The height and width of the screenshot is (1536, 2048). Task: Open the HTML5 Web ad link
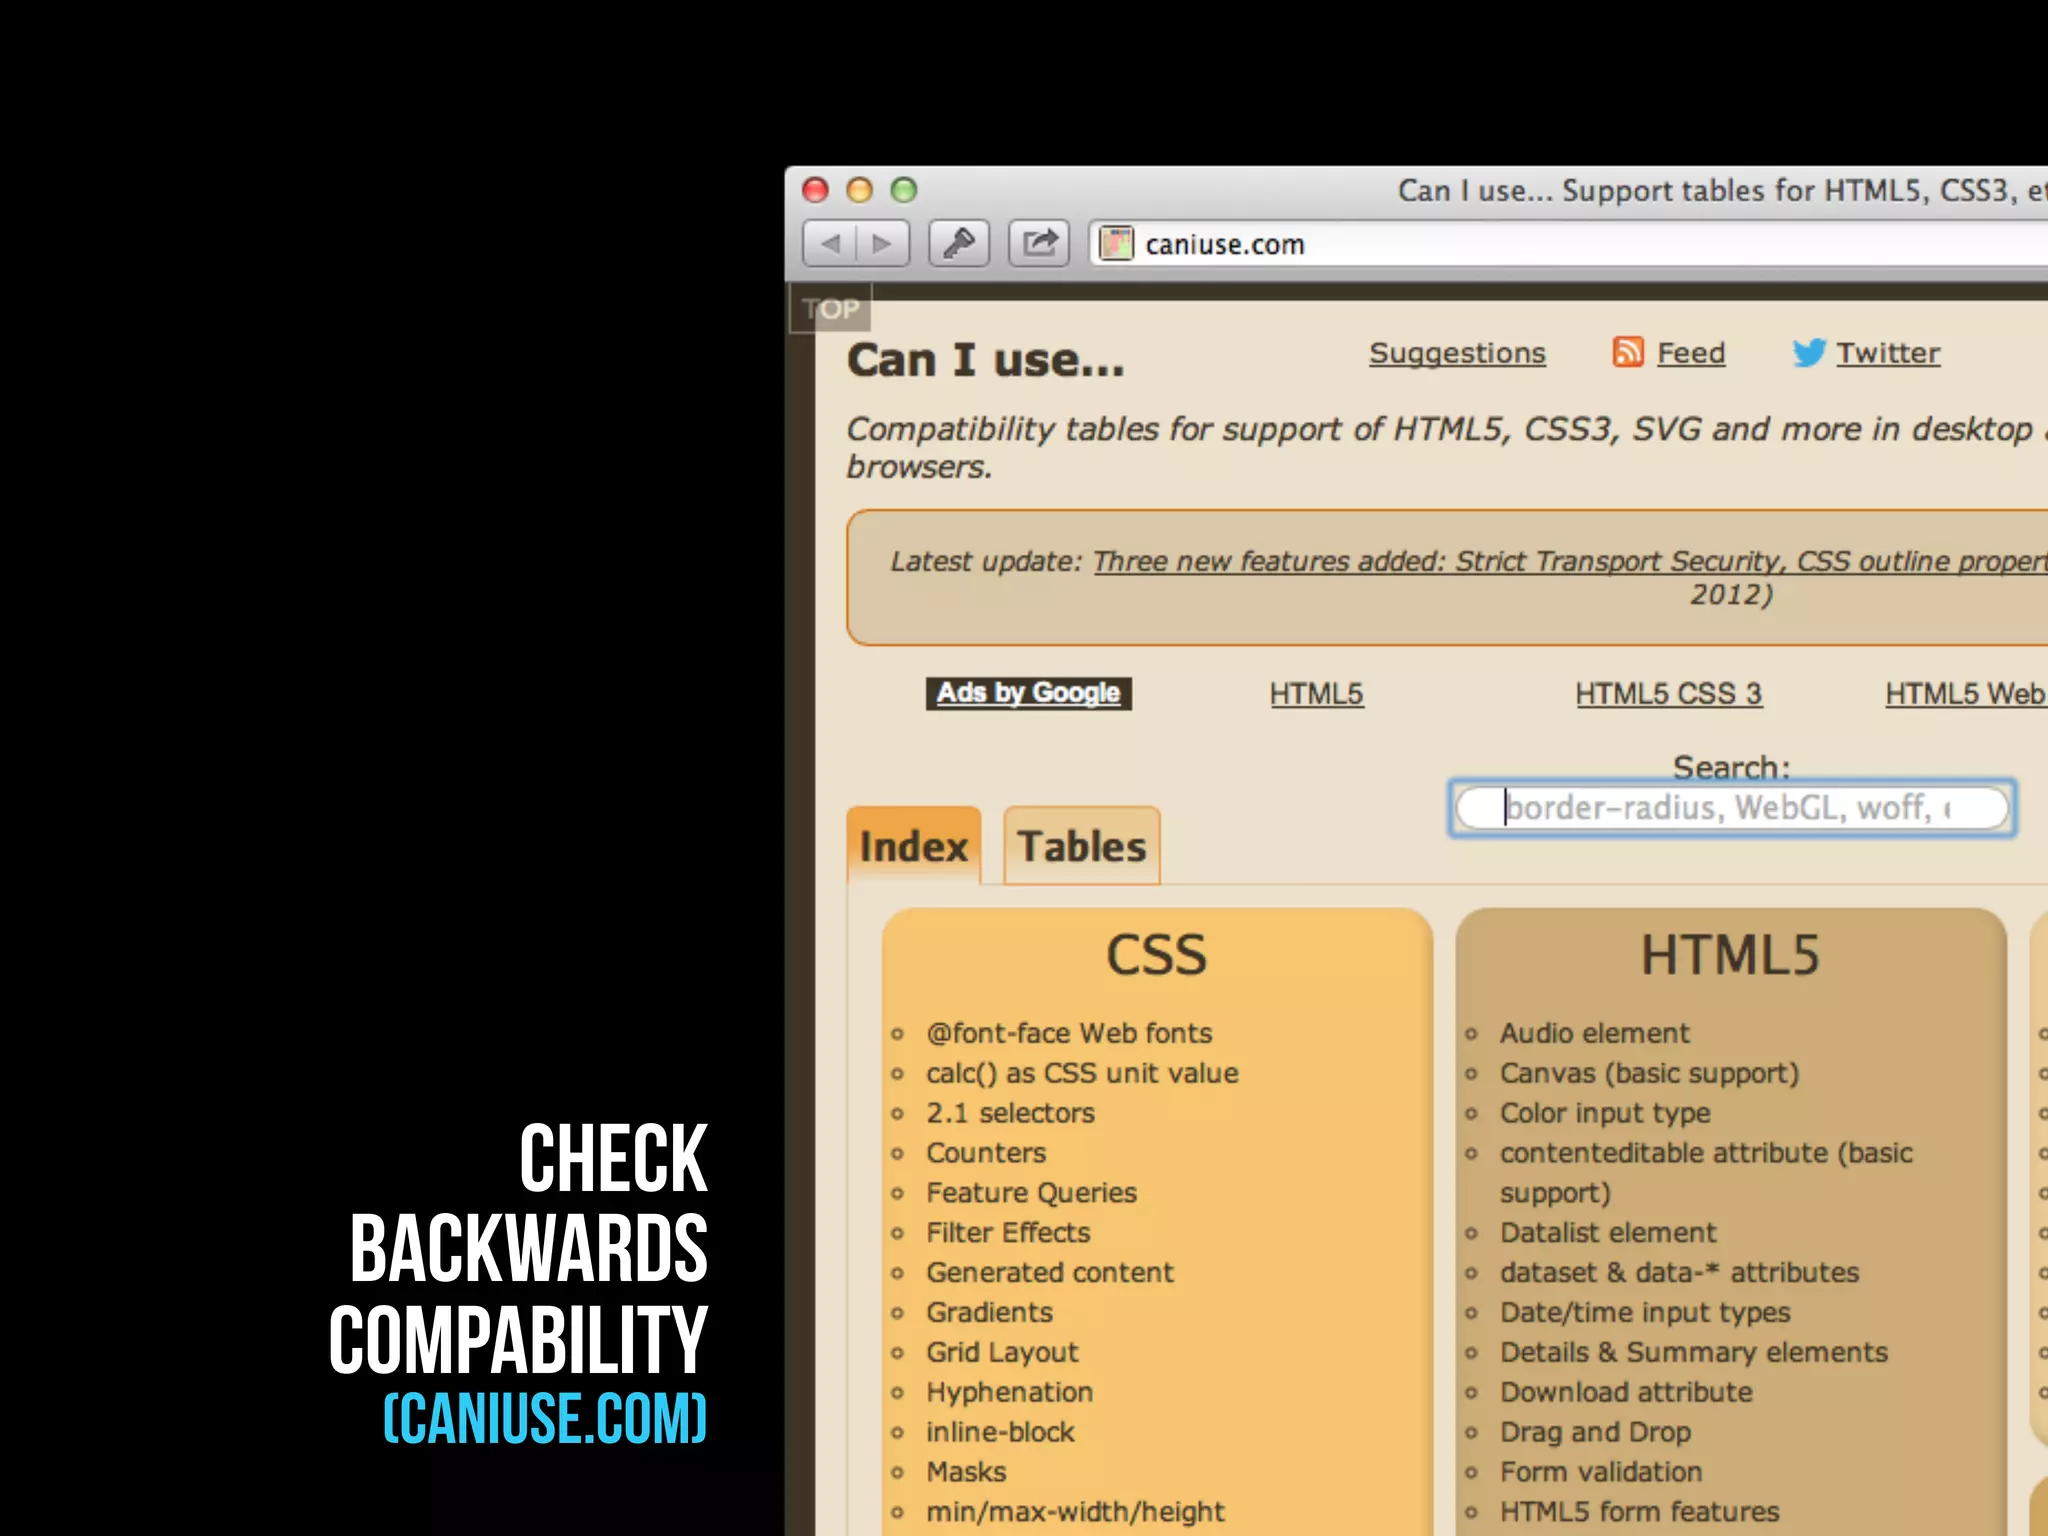1966,694
